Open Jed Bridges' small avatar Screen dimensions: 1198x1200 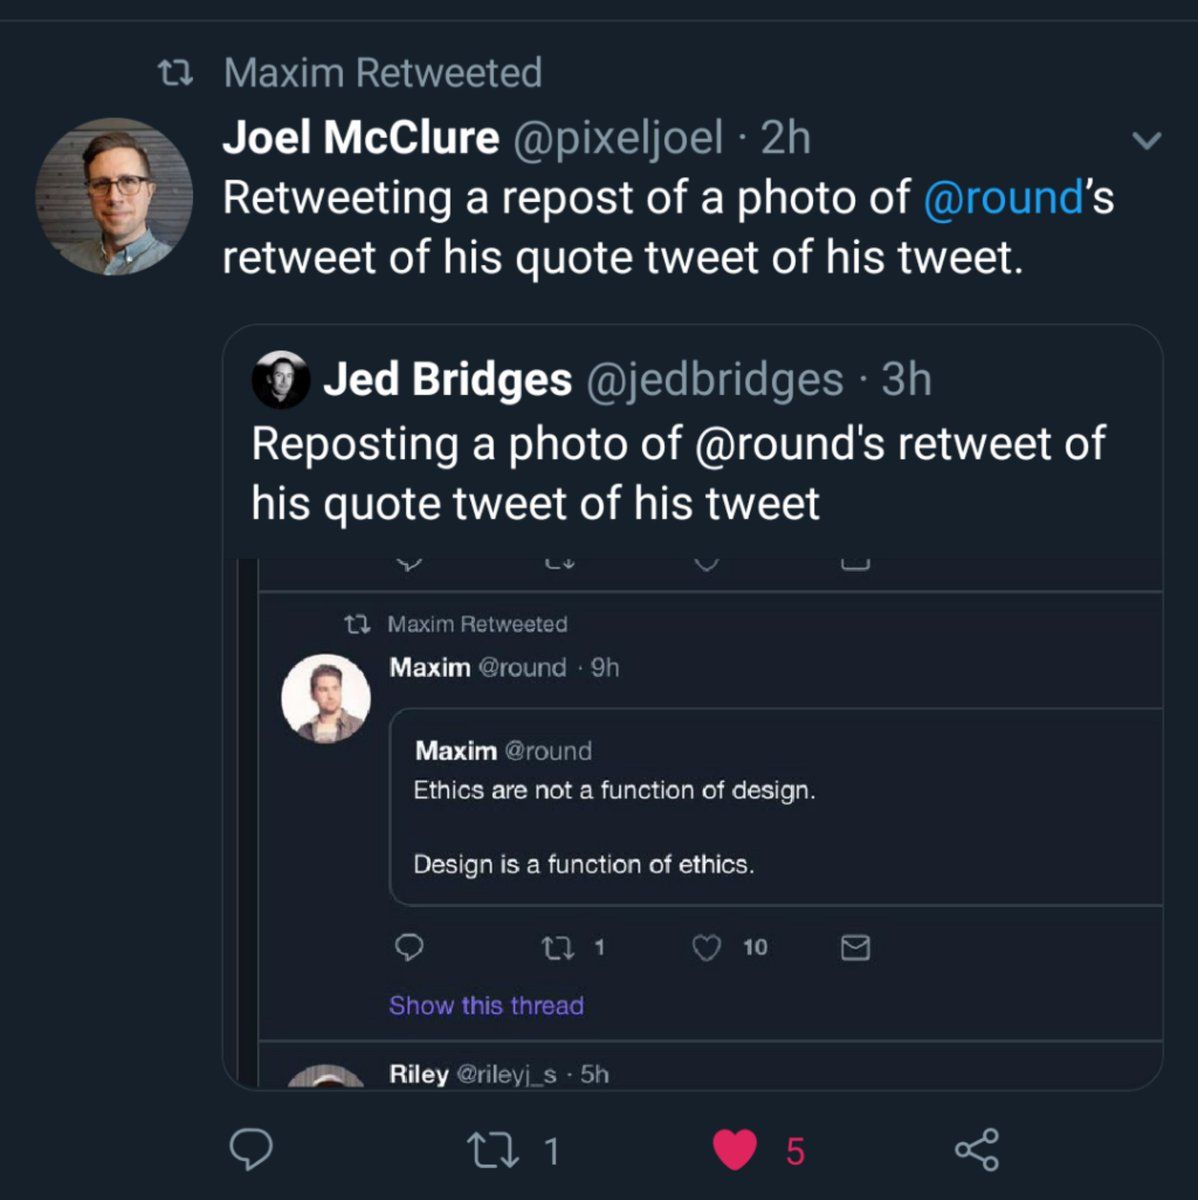pos(280,380)
